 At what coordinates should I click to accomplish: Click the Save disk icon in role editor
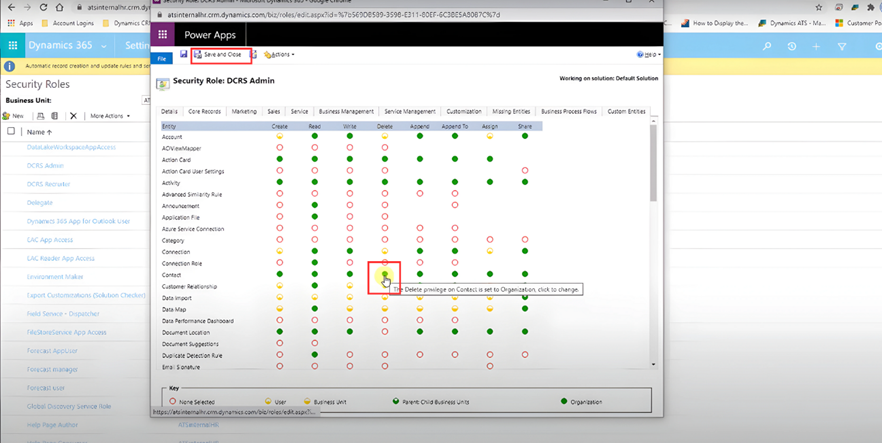click(183, 54)
